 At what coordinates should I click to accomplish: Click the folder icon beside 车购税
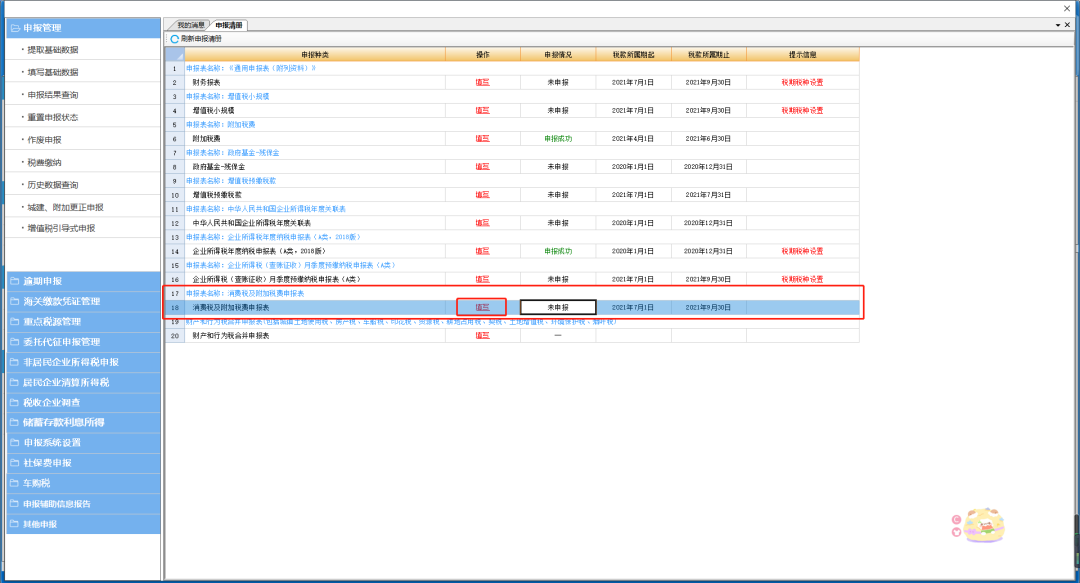point(14,483)
